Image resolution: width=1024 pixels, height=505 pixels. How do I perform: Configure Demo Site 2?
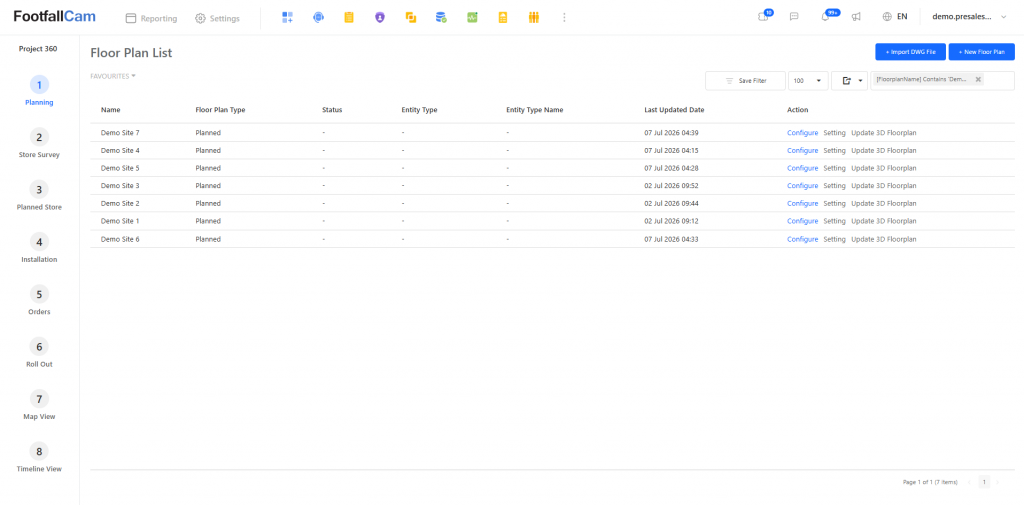[x=802, y=203]
